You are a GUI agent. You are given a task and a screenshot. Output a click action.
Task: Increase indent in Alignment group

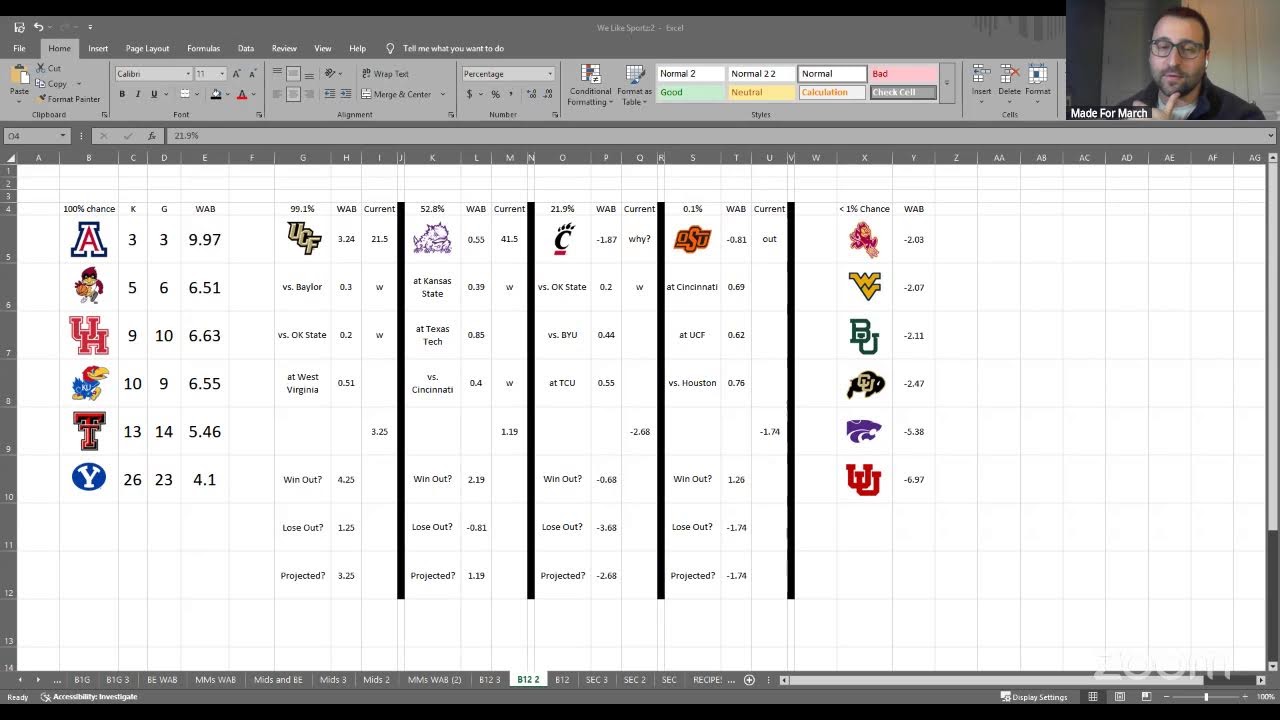click(x=344, y=94)
